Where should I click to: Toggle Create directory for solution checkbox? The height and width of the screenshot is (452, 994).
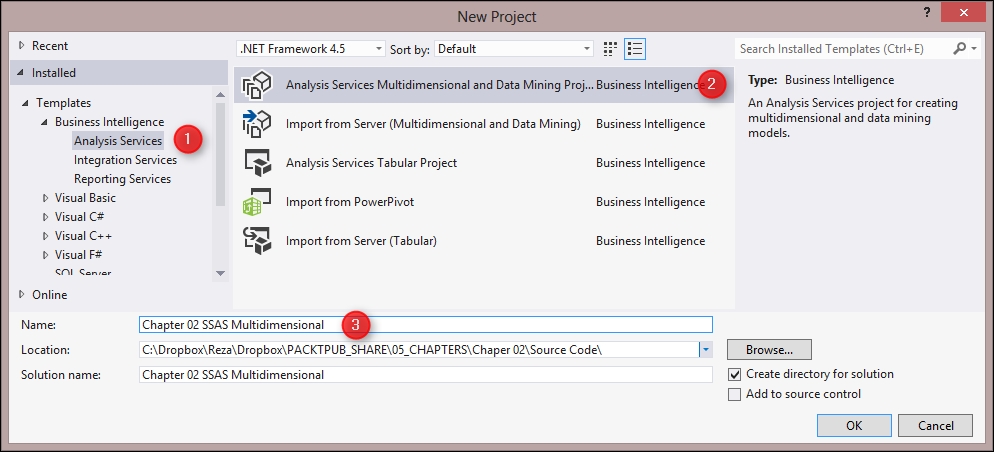tap(735, 374)
